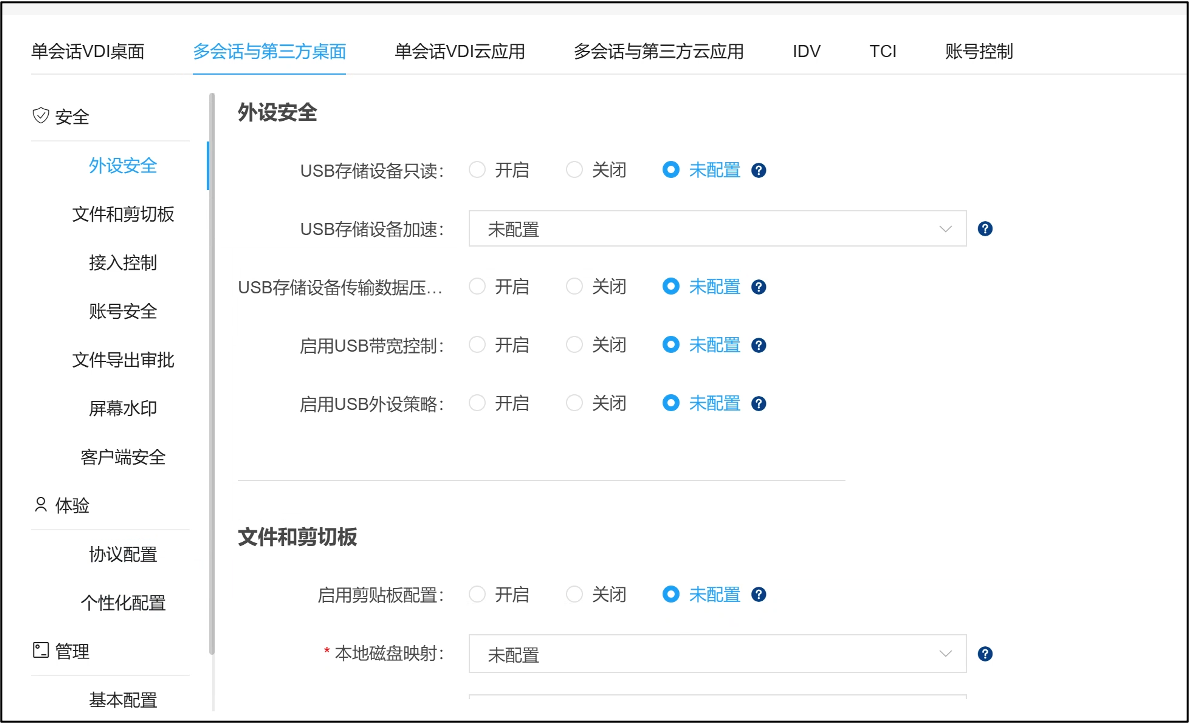Click help icon next to USB存储设备加速
The width and height of the screenshot is (1190, 724).
[985, 229]
